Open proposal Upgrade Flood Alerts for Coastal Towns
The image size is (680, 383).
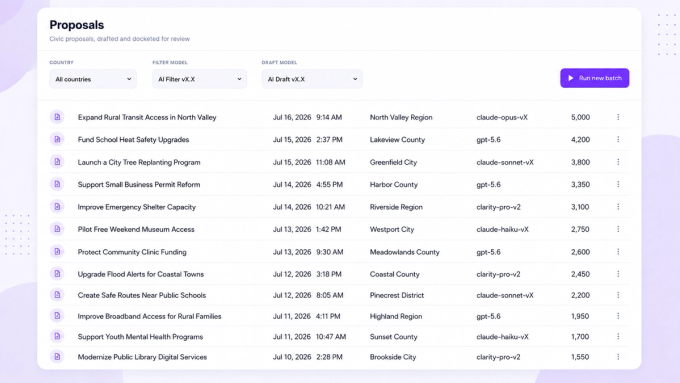pyautogui.click(x=141, y=274)
